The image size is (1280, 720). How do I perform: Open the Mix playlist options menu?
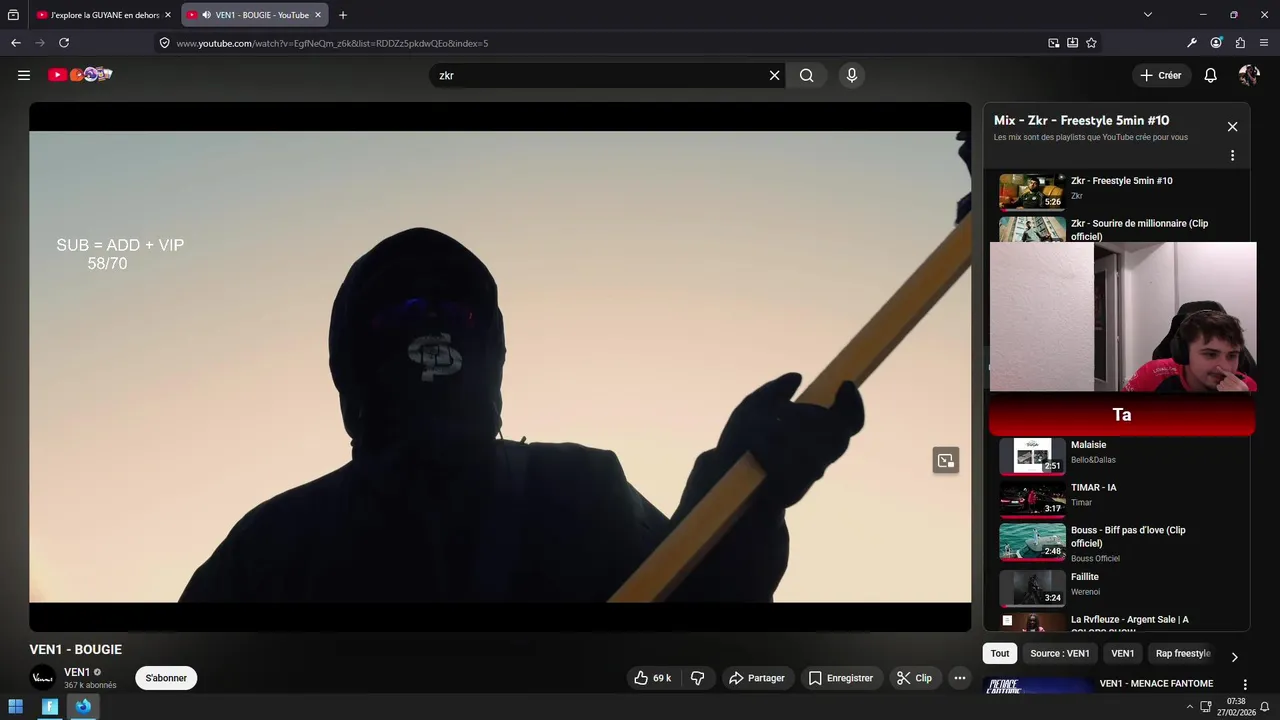point(1232,155)
